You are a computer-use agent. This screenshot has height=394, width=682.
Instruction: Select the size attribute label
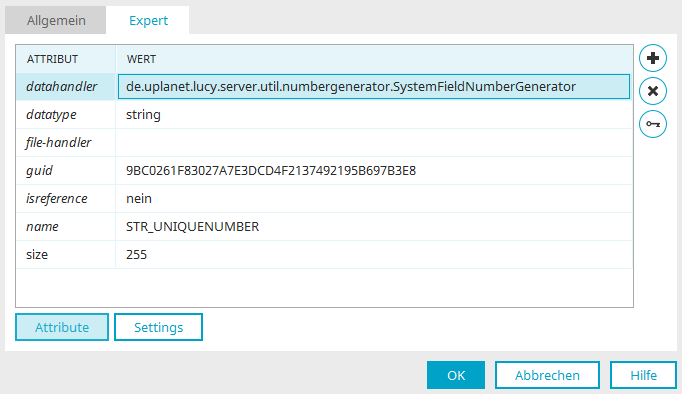(x=37, y=254)
